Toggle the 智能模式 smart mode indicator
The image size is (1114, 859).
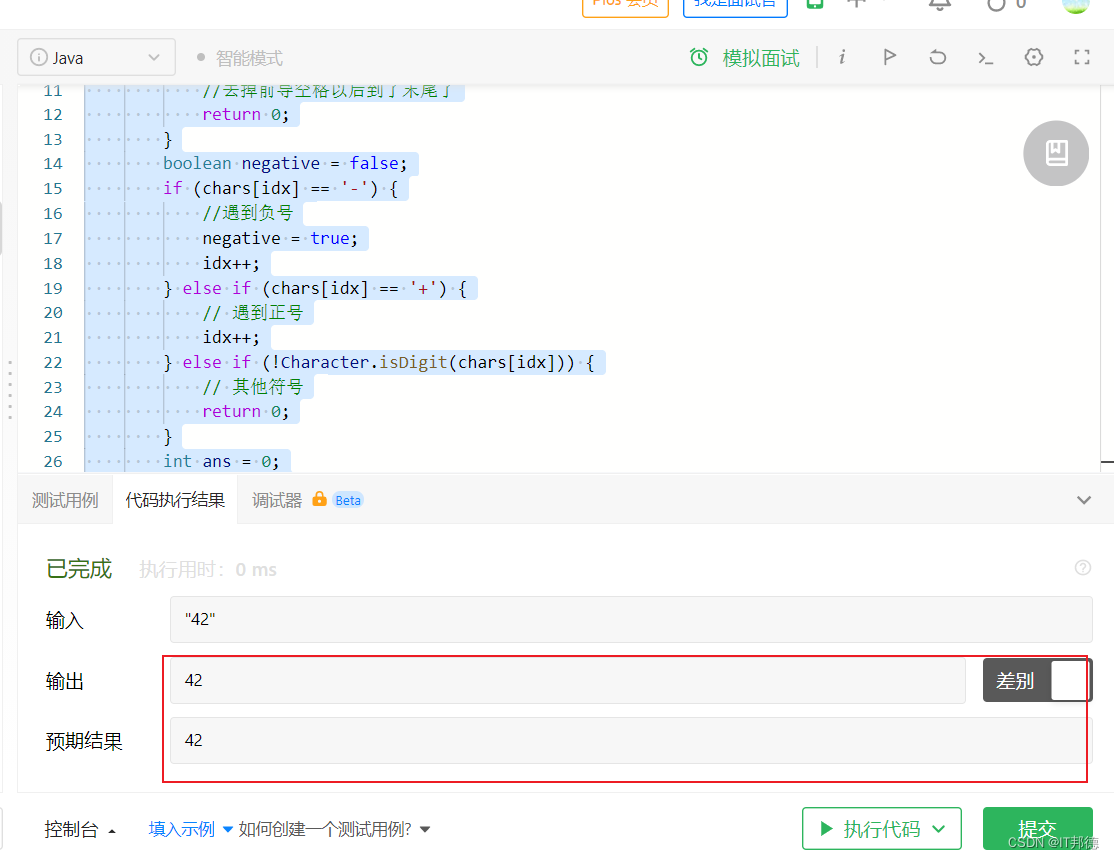(240, 58)
